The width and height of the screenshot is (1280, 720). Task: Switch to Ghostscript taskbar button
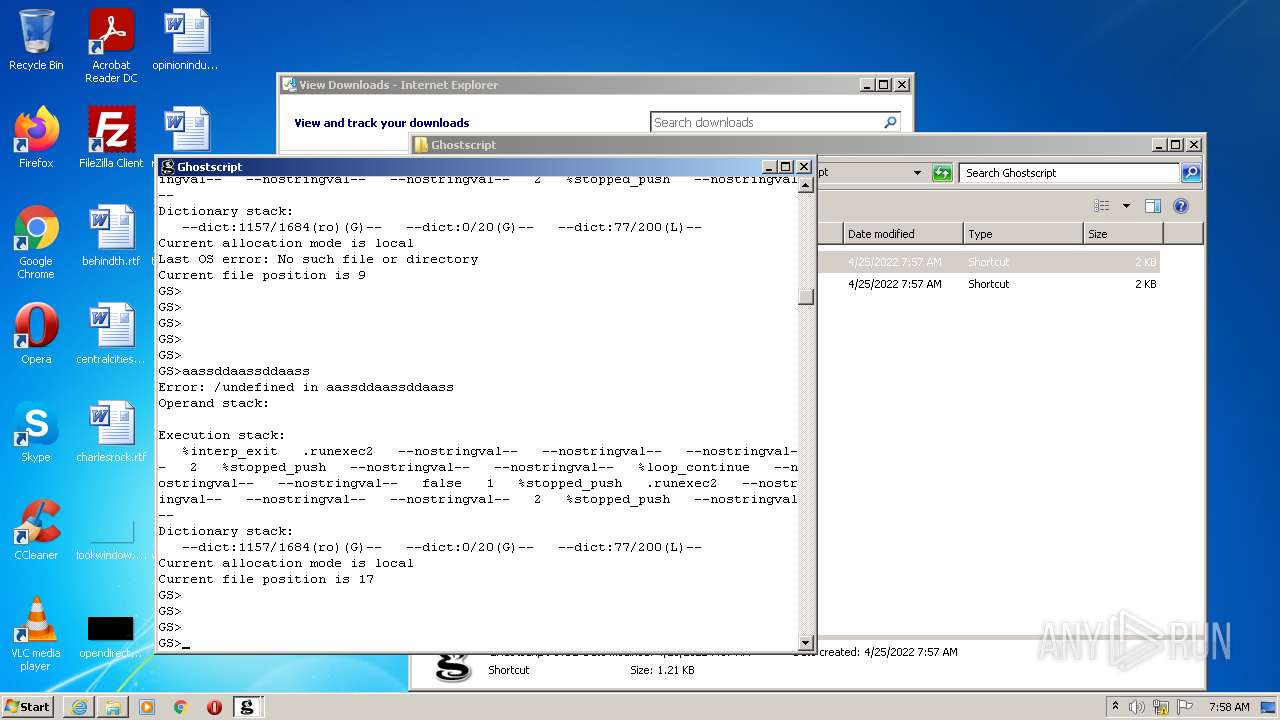[x=247, y=707]
